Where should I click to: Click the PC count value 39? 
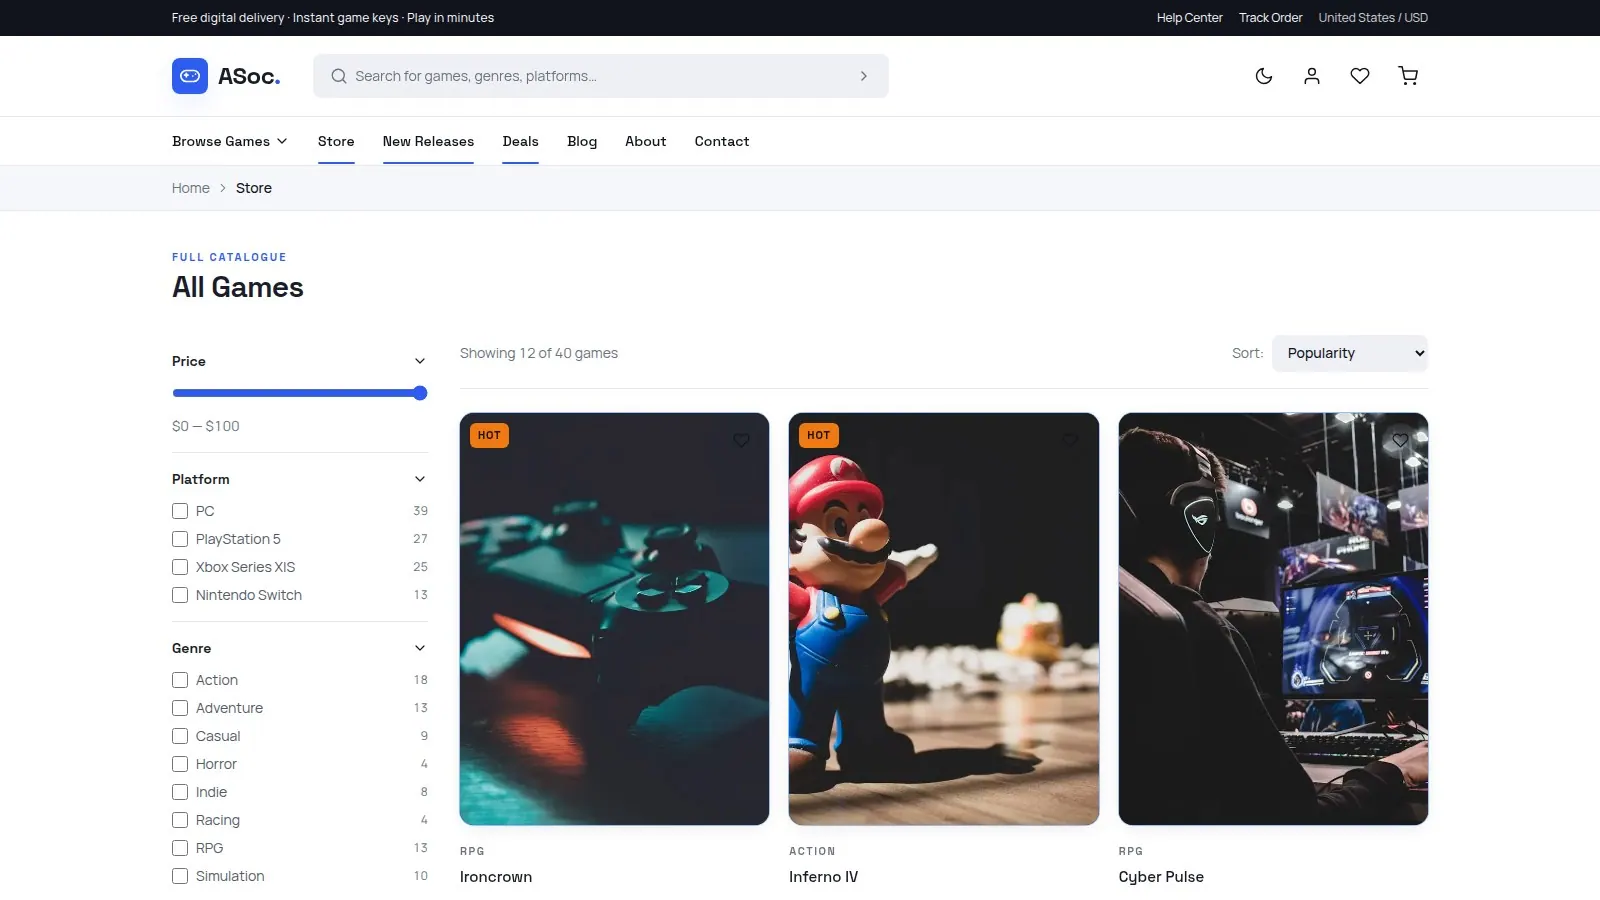tap(420, 511)
